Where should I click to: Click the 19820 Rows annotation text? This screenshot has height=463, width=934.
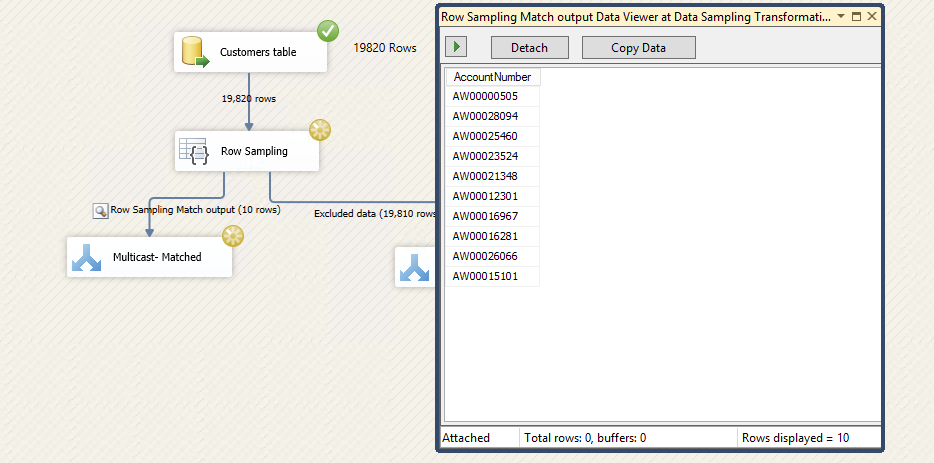[385, 47]
